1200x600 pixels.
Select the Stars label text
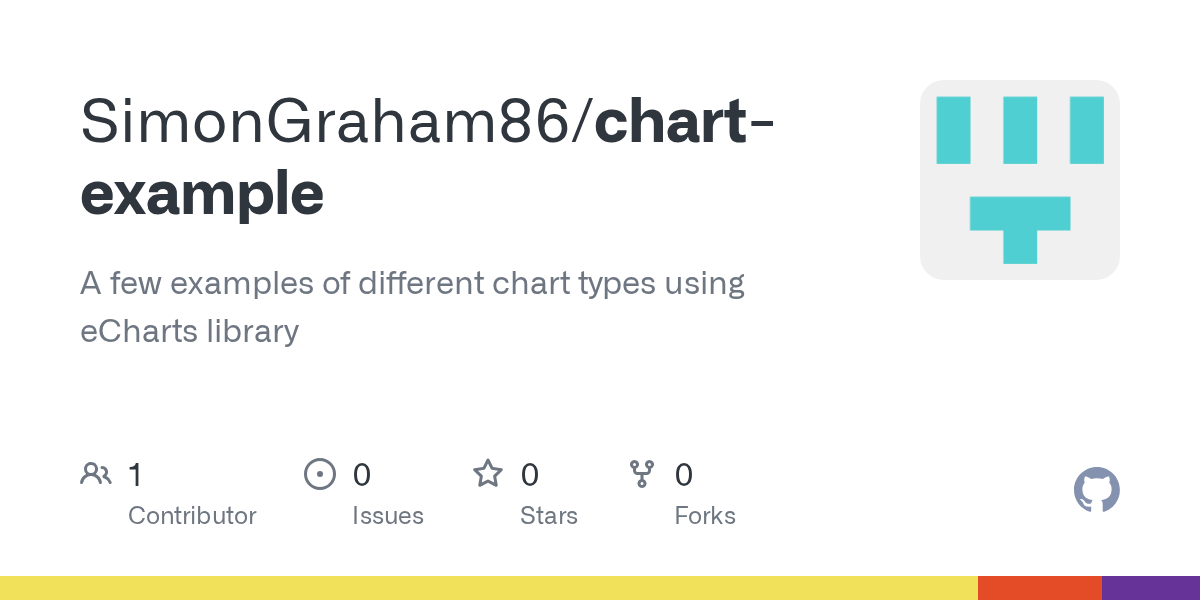point(548,516)
